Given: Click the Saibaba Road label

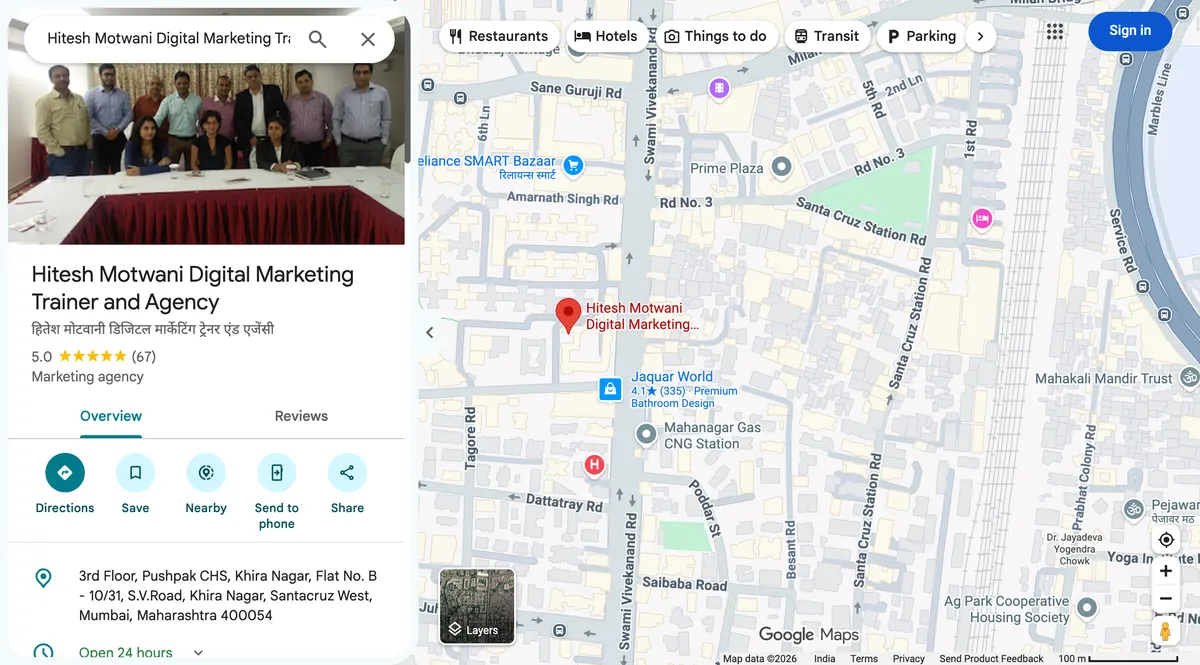Looking at the screenshot, I should tap(685, 584).
